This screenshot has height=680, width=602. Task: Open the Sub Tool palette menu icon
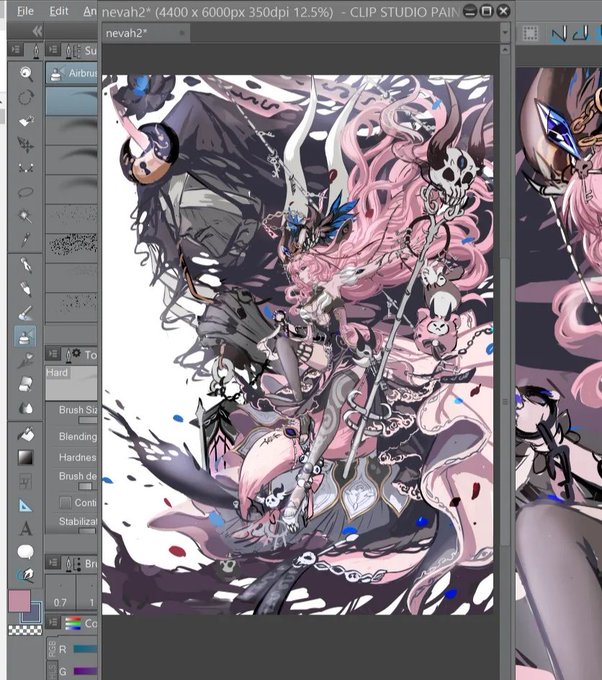pyautogui.click(x=53, y=50)
